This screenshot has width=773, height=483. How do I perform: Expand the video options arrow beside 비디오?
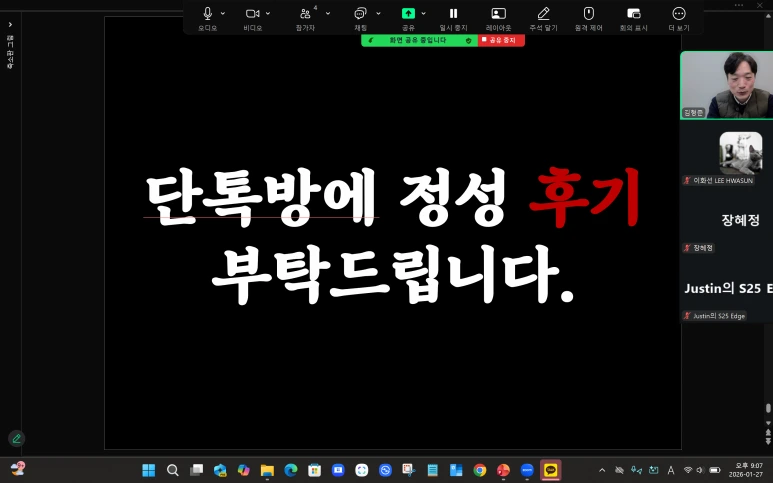pos(268,13)
